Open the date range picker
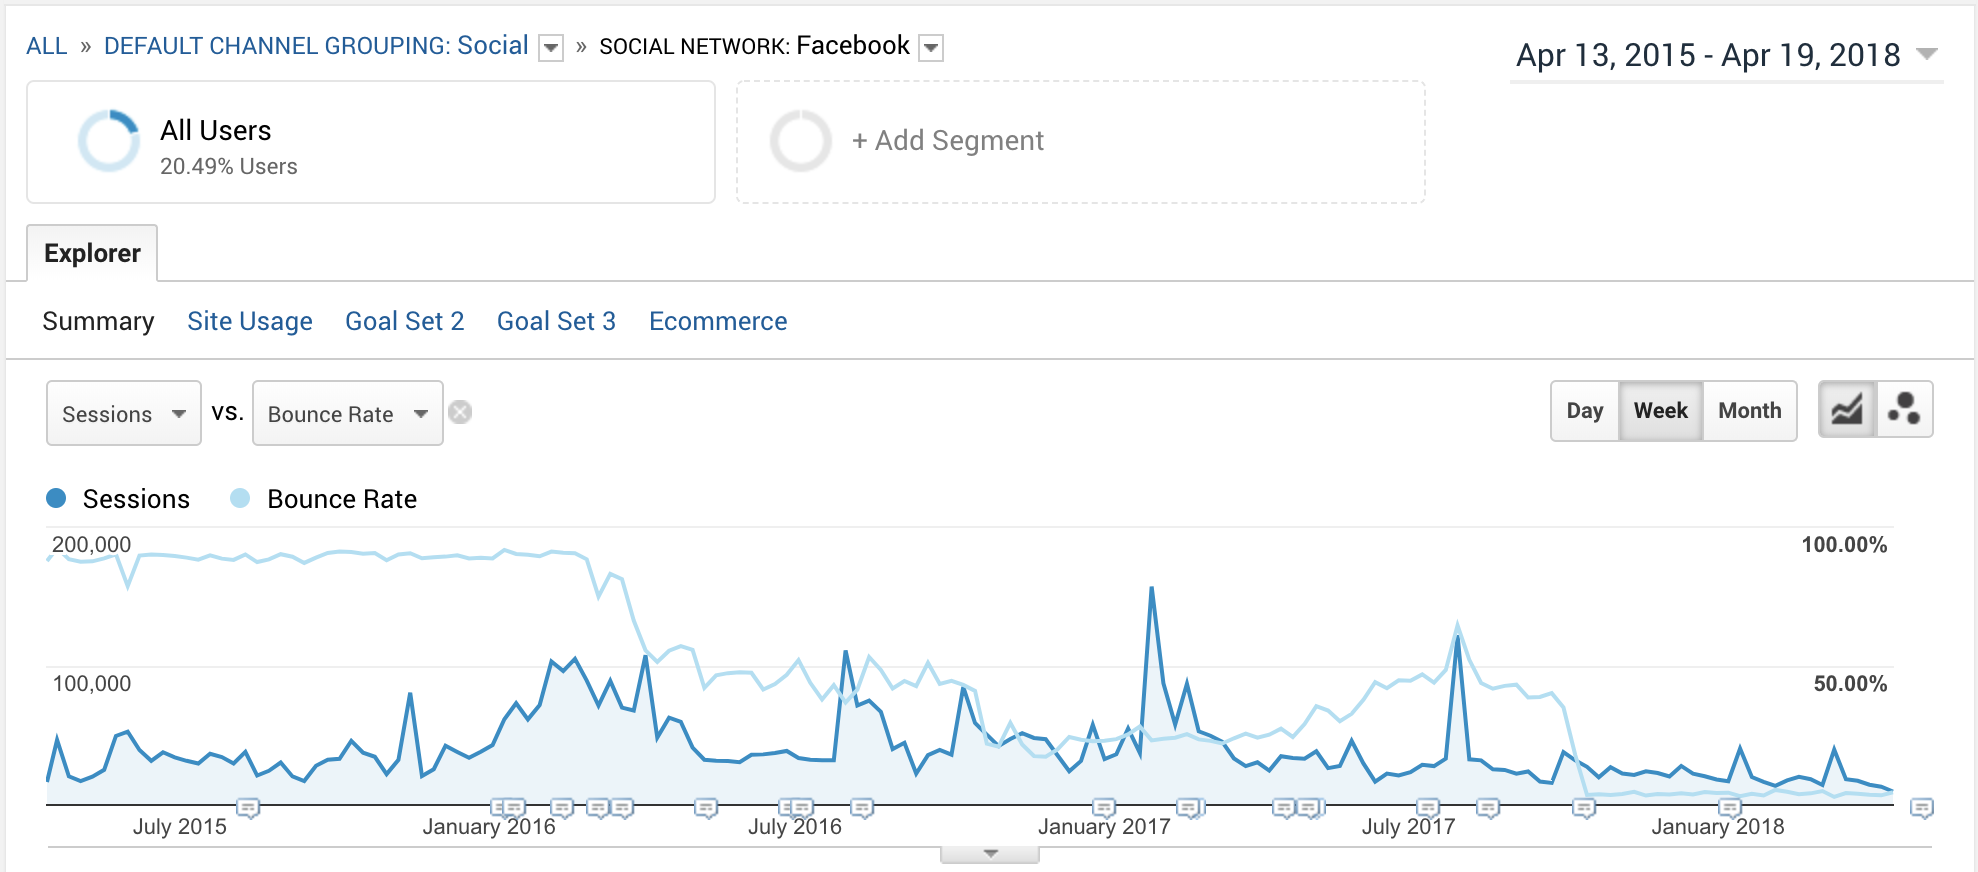This screenshot has height=872, width=1978. pyautogui.click(x=1726, y=55)
